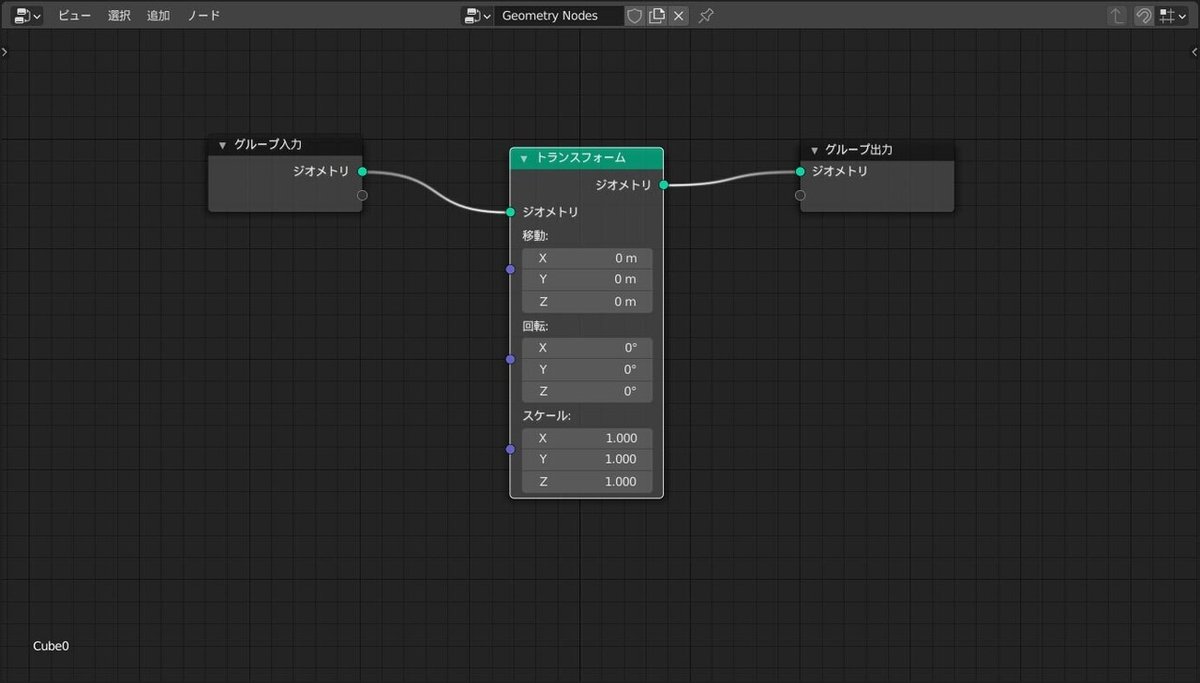The height and width of the screenshot is (683, 1200).
Task: Collapse the グループ入力 node
Action: (222, 145)
